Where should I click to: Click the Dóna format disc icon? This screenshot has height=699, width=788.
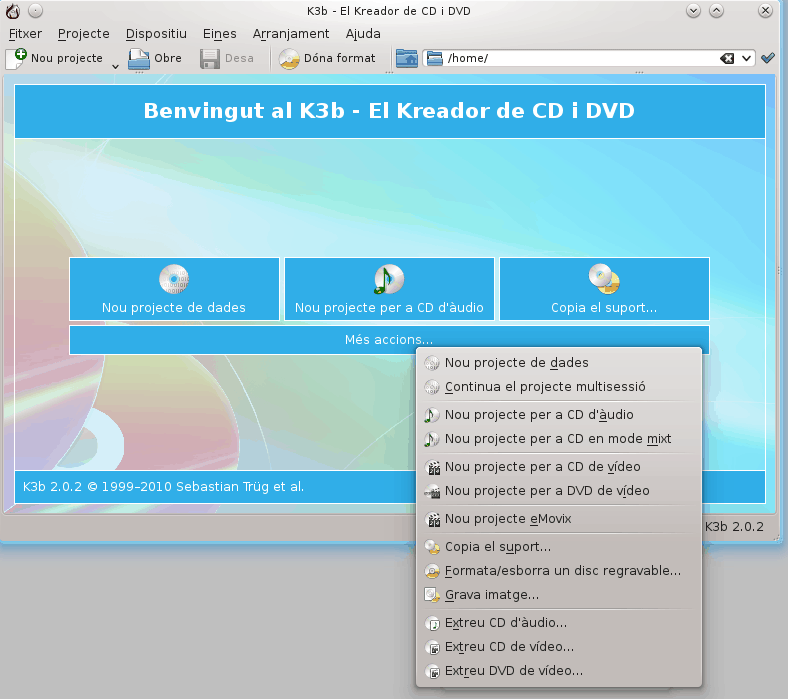click(x=289, y=58)
